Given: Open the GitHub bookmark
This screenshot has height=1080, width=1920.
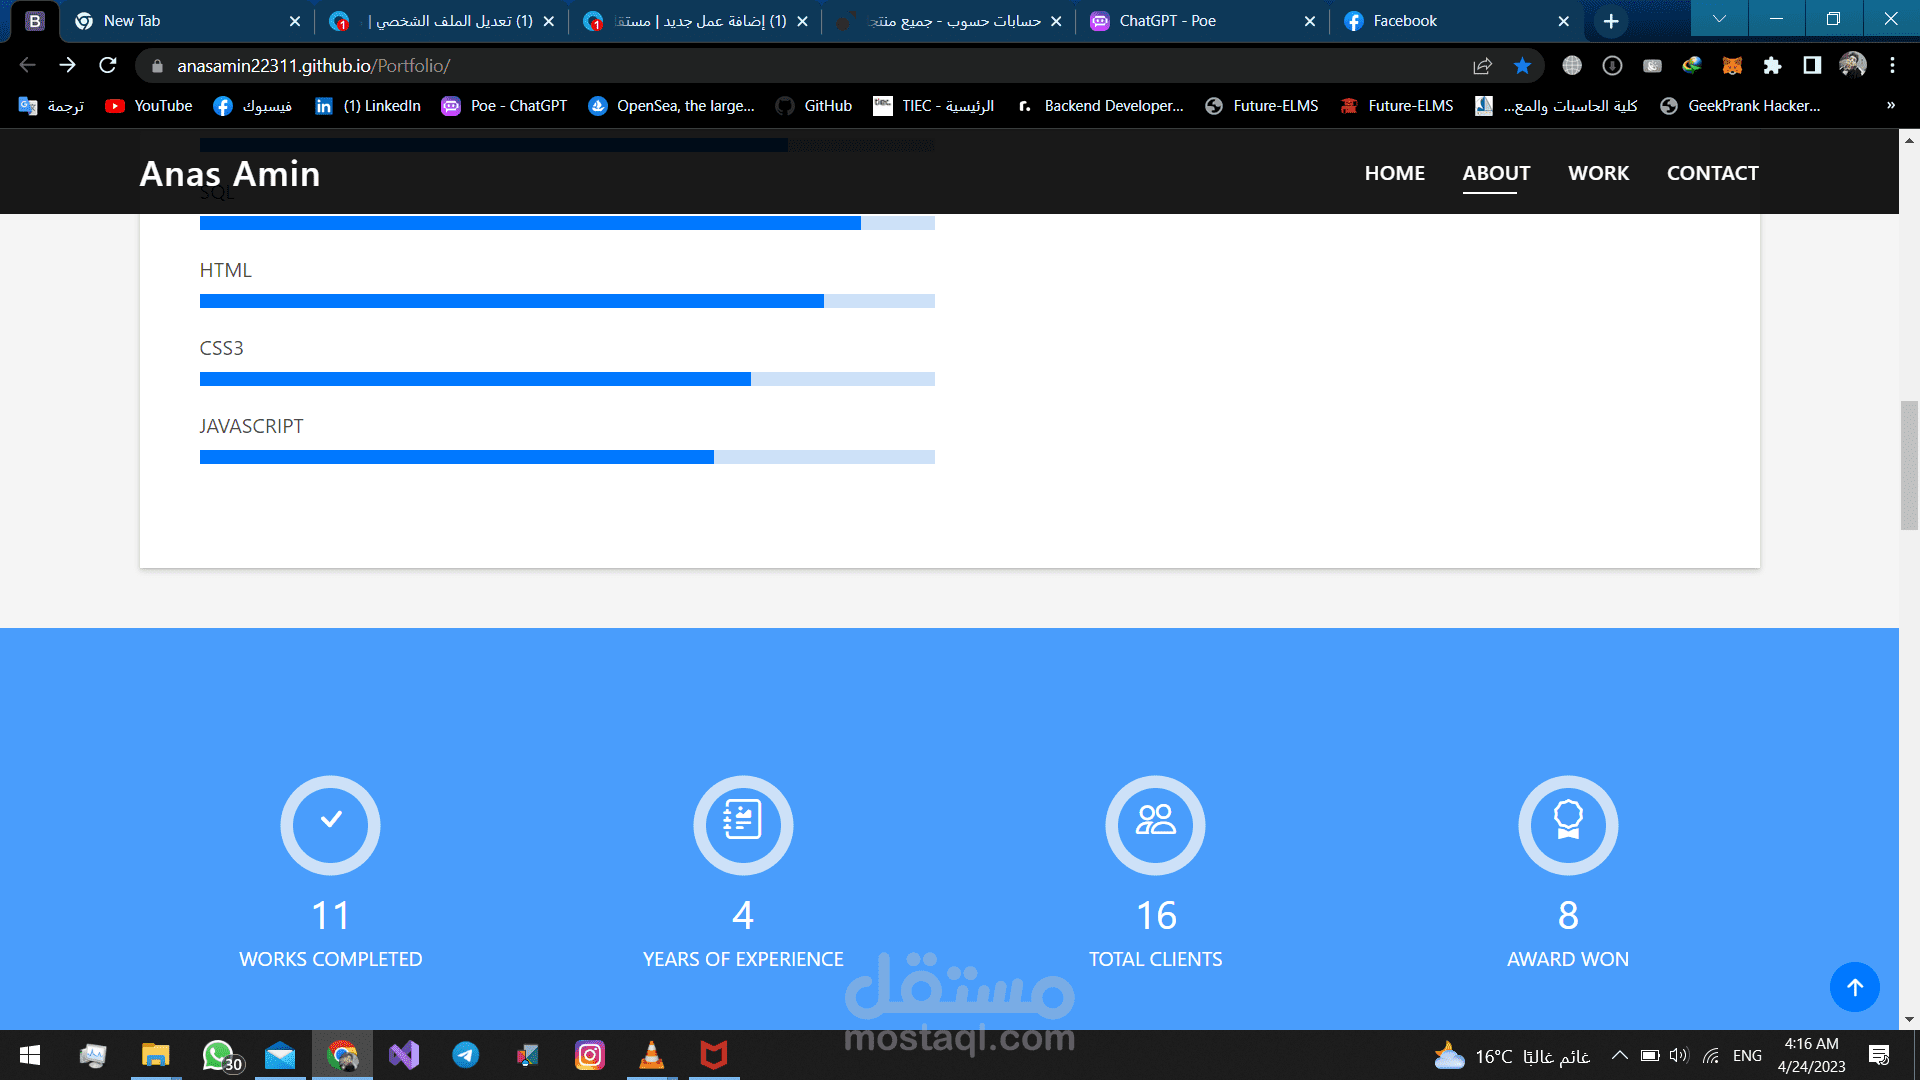Looking at the screenshot, I should click(815, 106).
